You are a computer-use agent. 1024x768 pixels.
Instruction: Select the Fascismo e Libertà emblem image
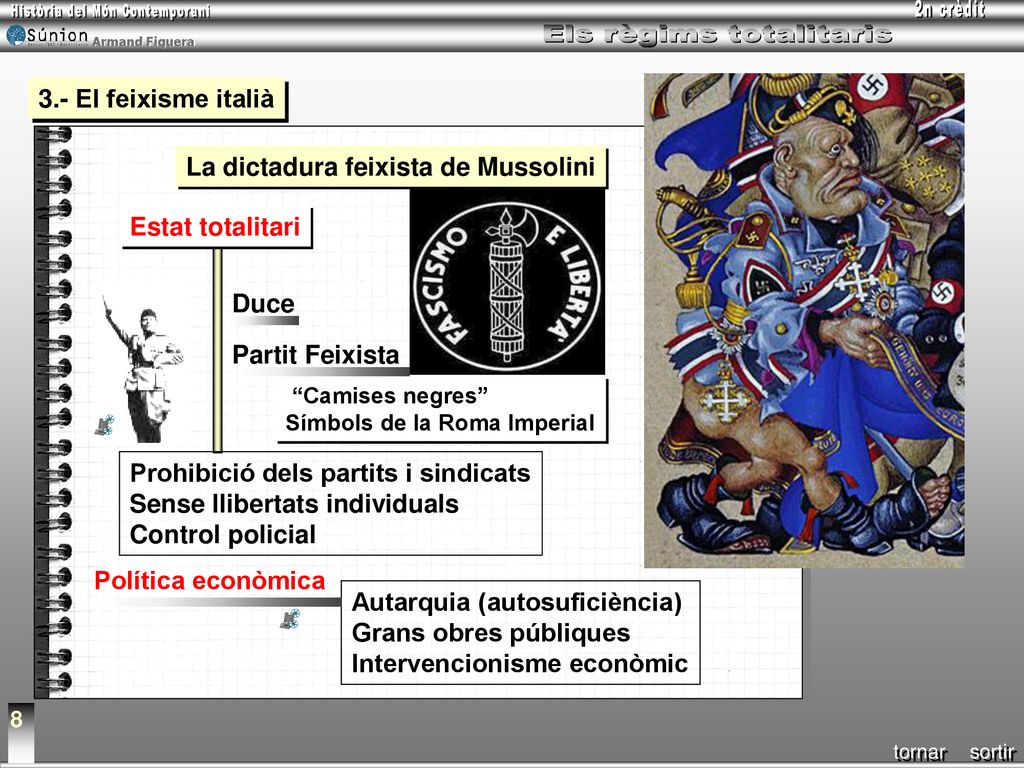(507, 282)
